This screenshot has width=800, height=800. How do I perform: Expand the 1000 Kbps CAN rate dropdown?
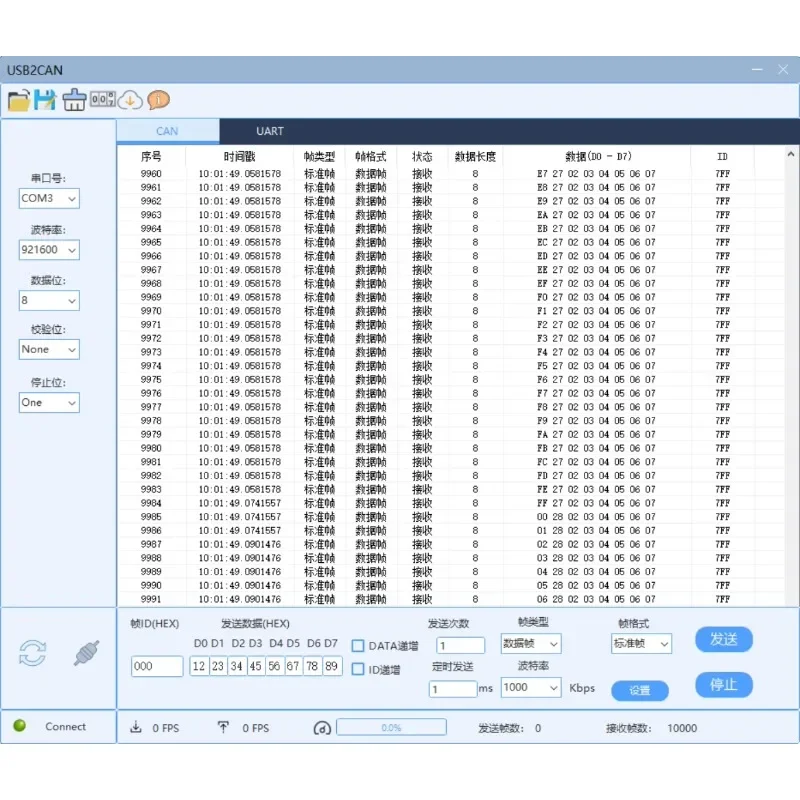pos(530,687)
